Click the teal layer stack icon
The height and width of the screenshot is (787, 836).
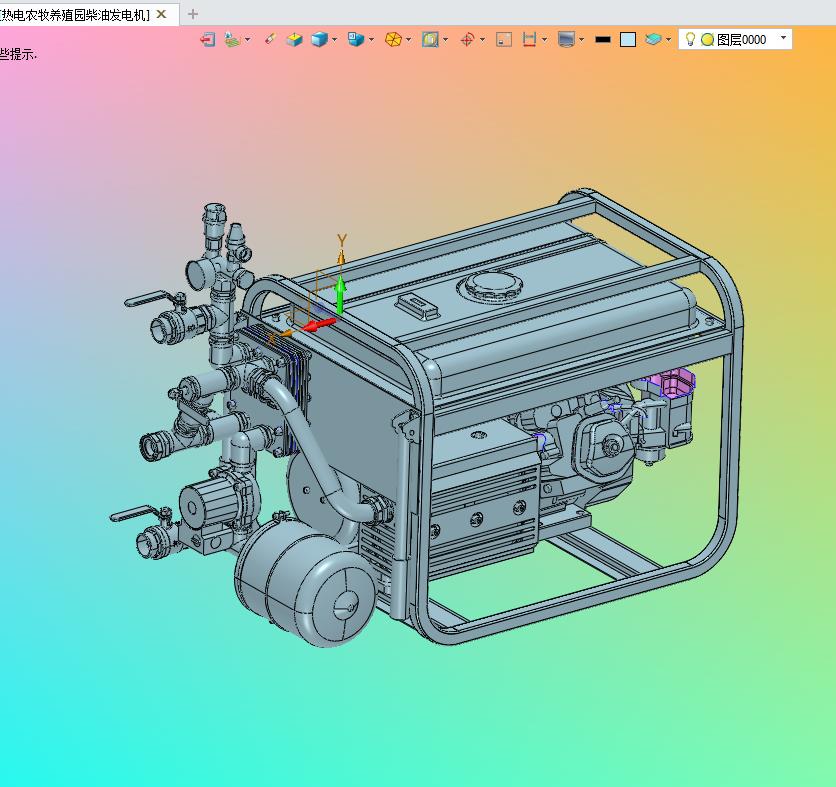653,39
